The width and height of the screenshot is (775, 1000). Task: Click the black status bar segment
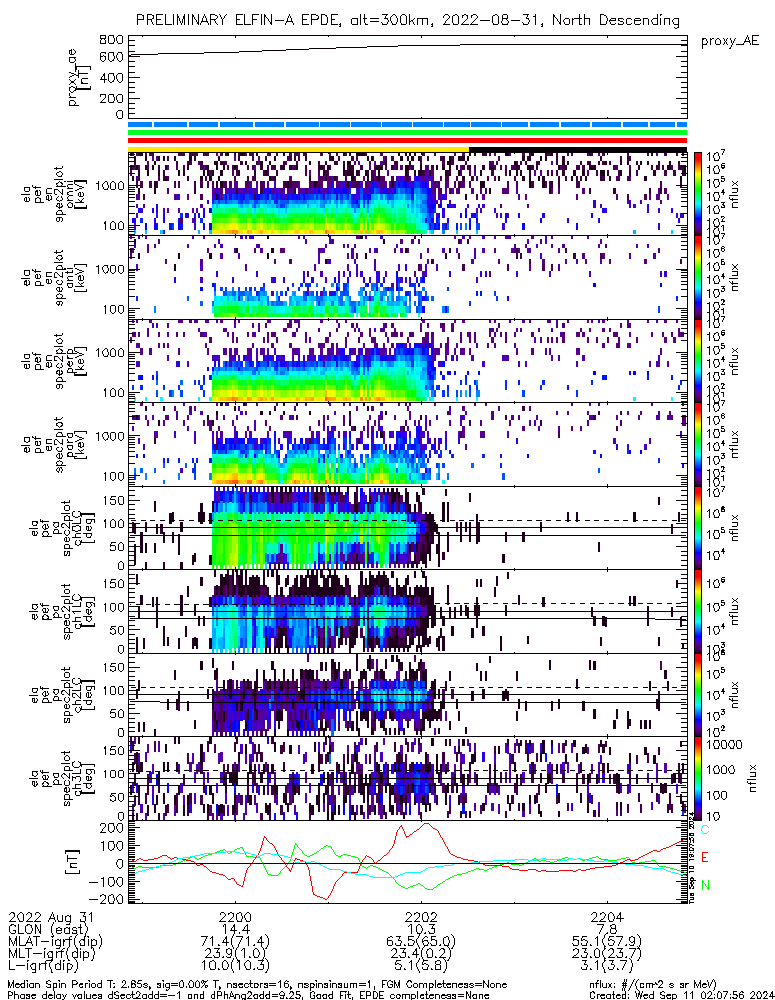click(x=578, y=149)
